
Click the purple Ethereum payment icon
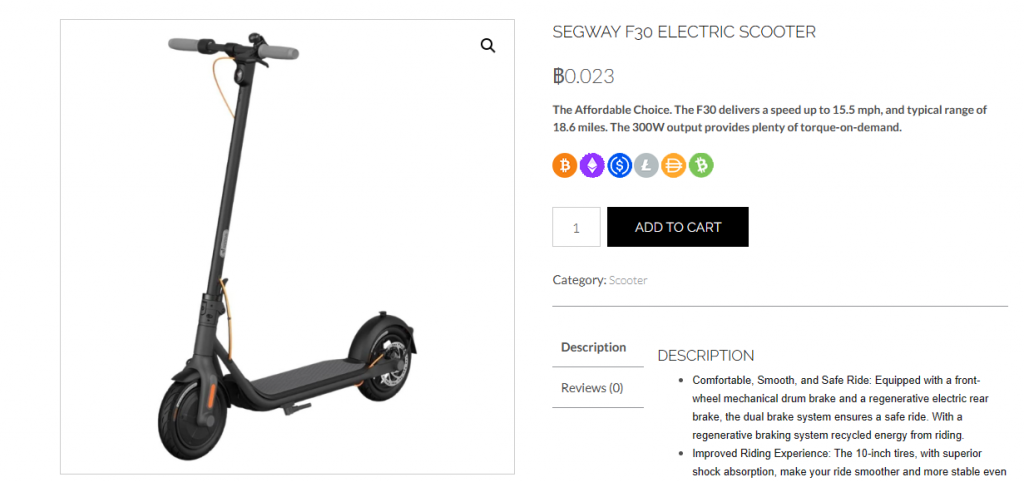[x=592, y=165]
